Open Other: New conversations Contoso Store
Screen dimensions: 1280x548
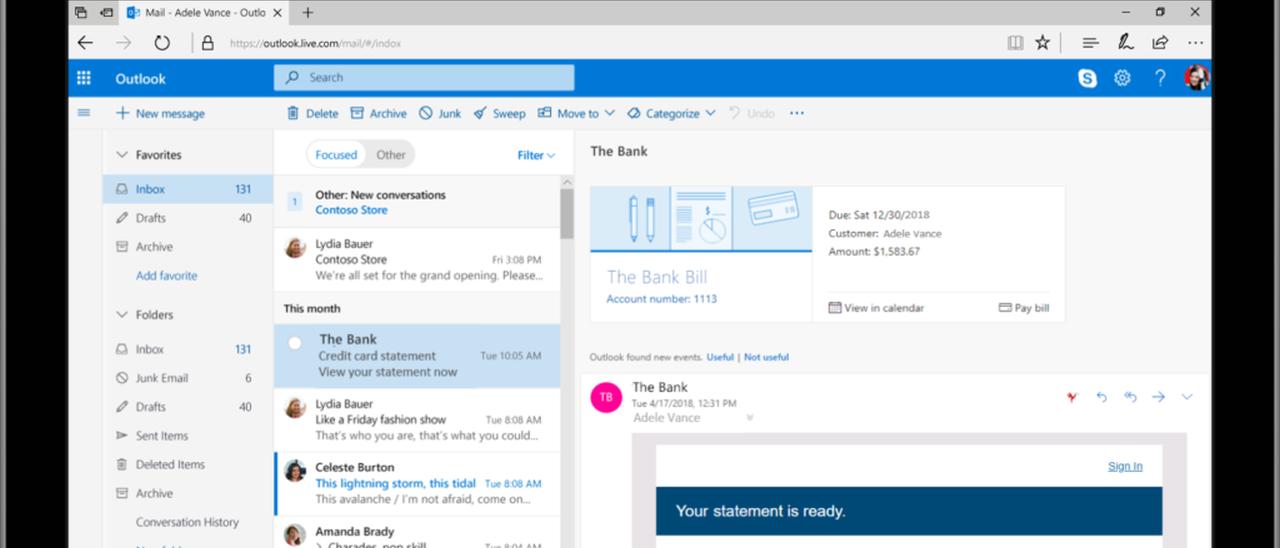click(417, 202)
